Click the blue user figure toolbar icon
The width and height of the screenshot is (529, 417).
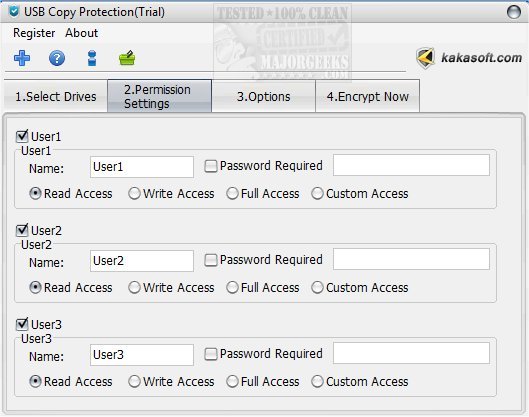coord(92,58)
